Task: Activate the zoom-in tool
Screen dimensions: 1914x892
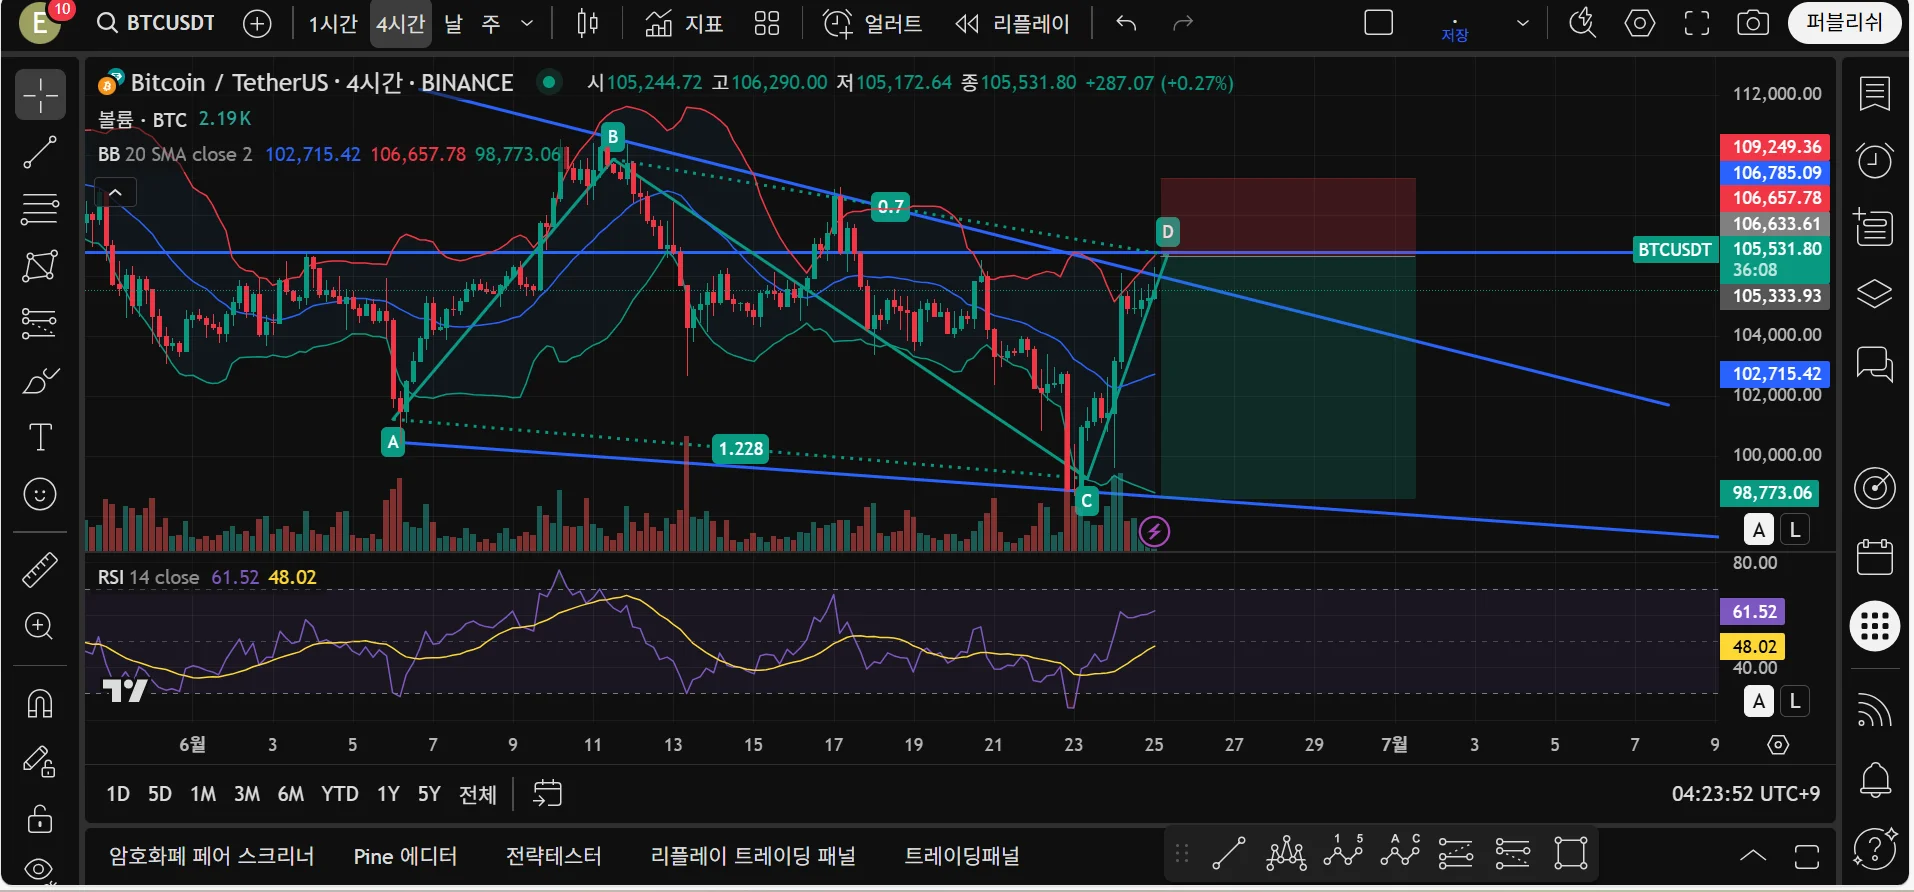Action: (x=40, y=627)
